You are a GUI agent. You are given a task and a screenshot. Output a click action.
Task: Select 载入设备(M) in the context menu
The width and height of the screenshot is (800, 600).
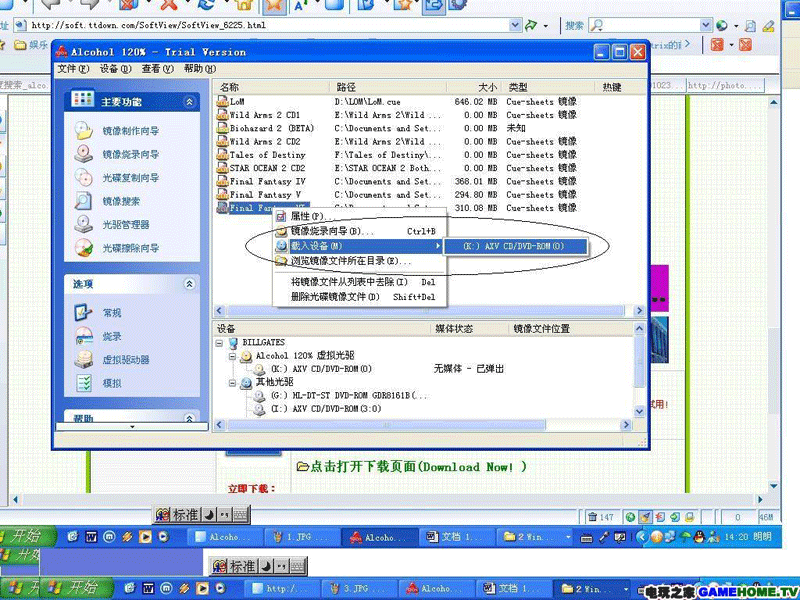click(360, 246)
